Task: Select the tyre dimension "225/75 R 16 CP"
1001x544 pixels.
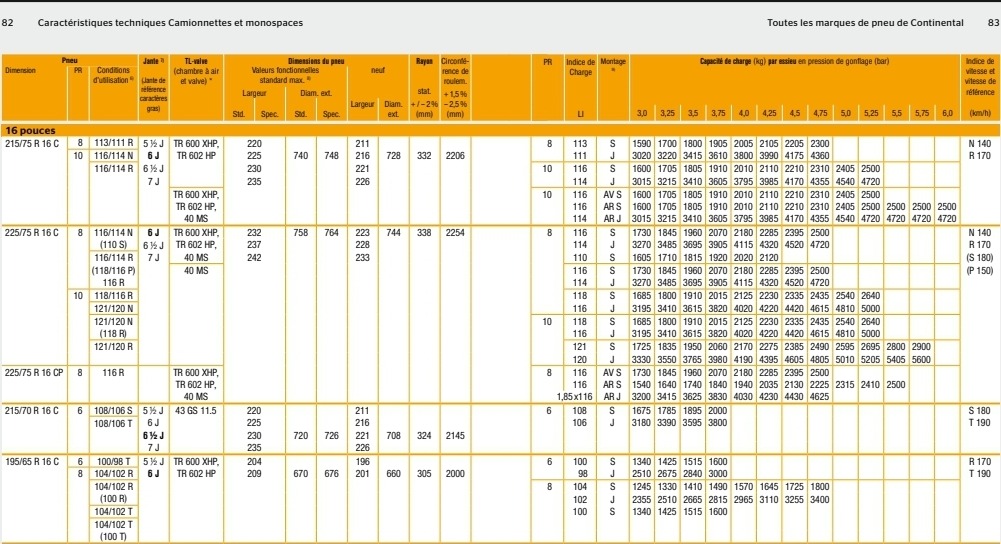Action: (34, 373)
